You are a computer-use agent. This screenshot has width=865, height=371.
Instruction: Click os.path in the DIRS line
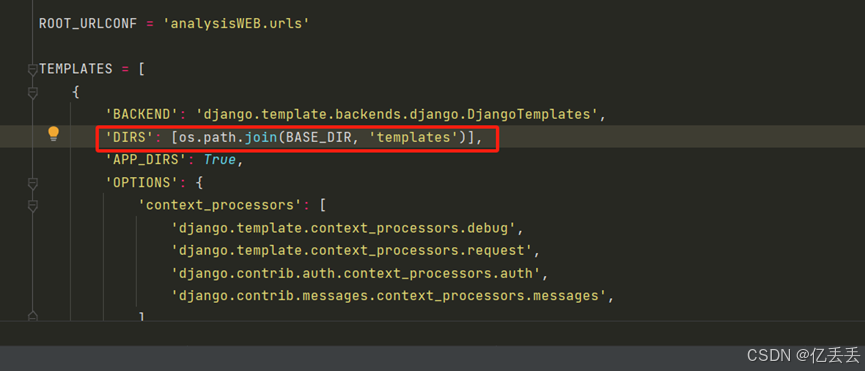pyautogui.click(x=207, y=138)
